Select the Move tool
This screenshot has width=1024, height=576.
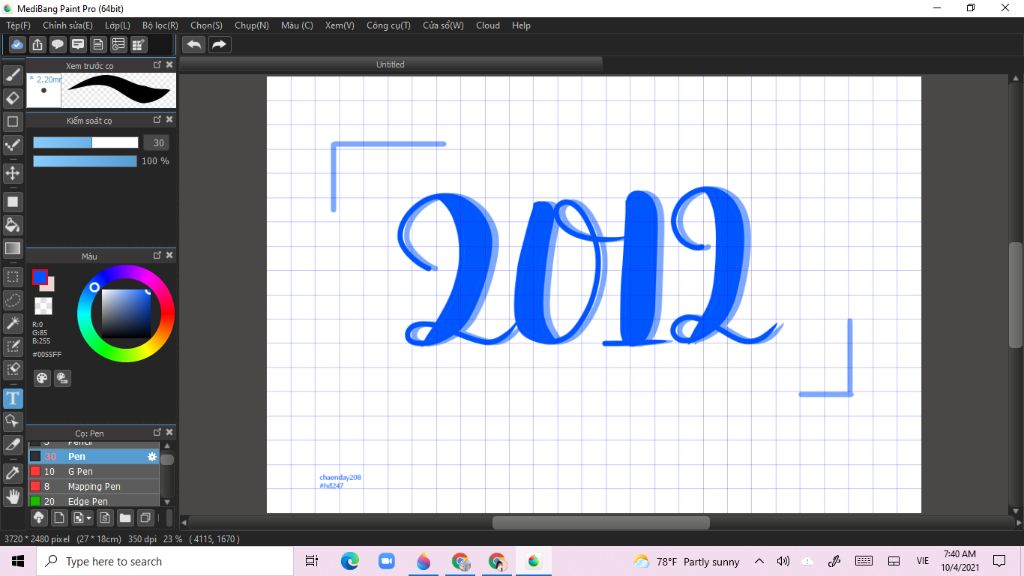(x=12, y=173)
